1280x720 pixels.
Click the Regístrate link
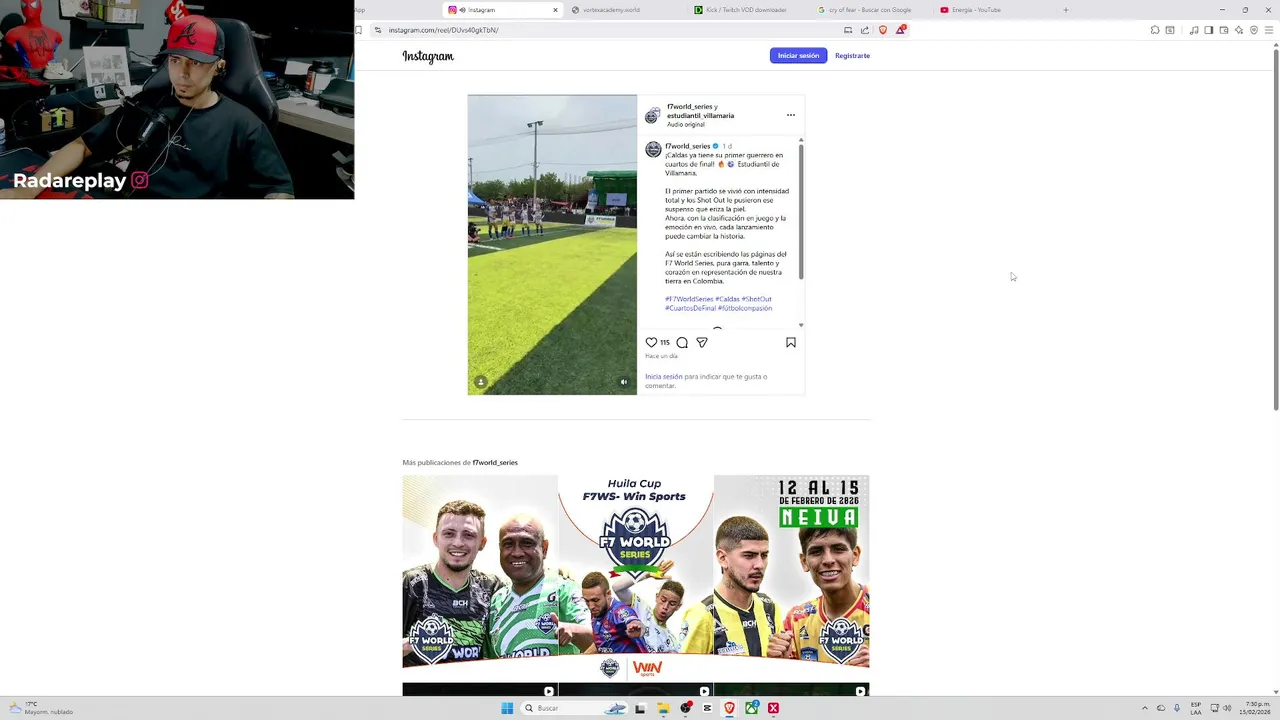coord(852,56)
